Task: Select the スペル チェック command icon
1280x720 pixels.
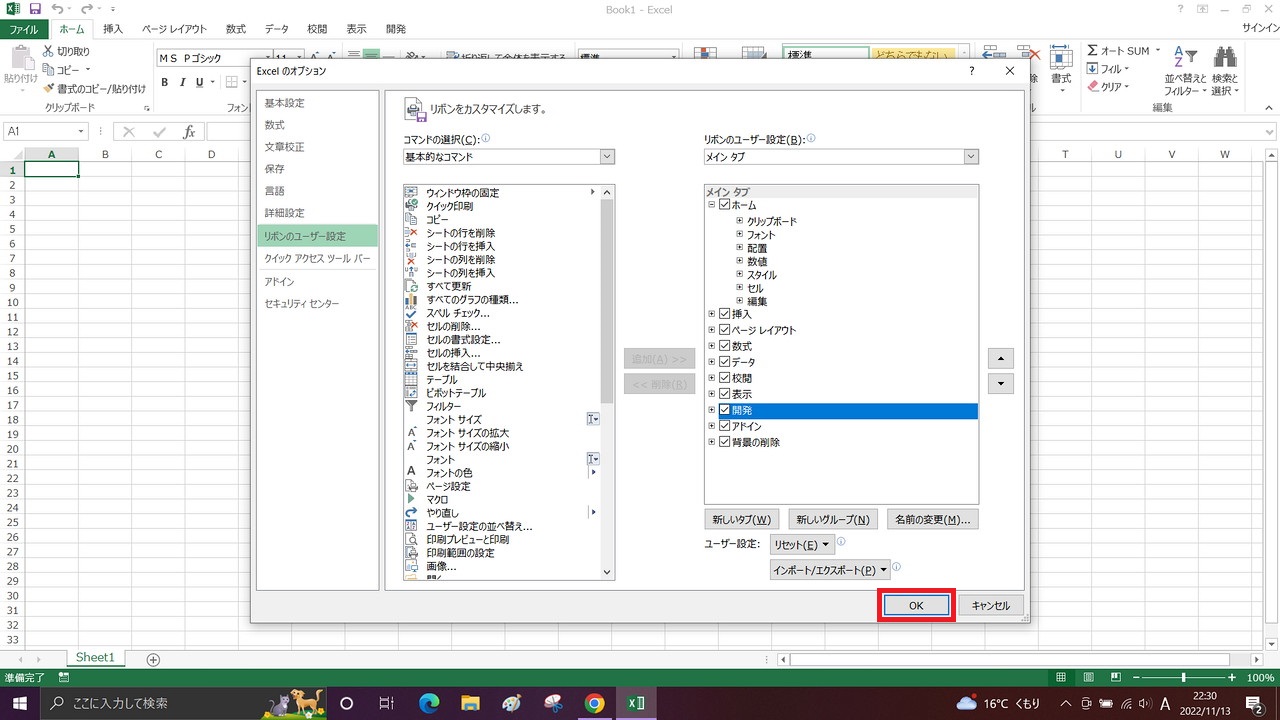Action: (410, 313)
